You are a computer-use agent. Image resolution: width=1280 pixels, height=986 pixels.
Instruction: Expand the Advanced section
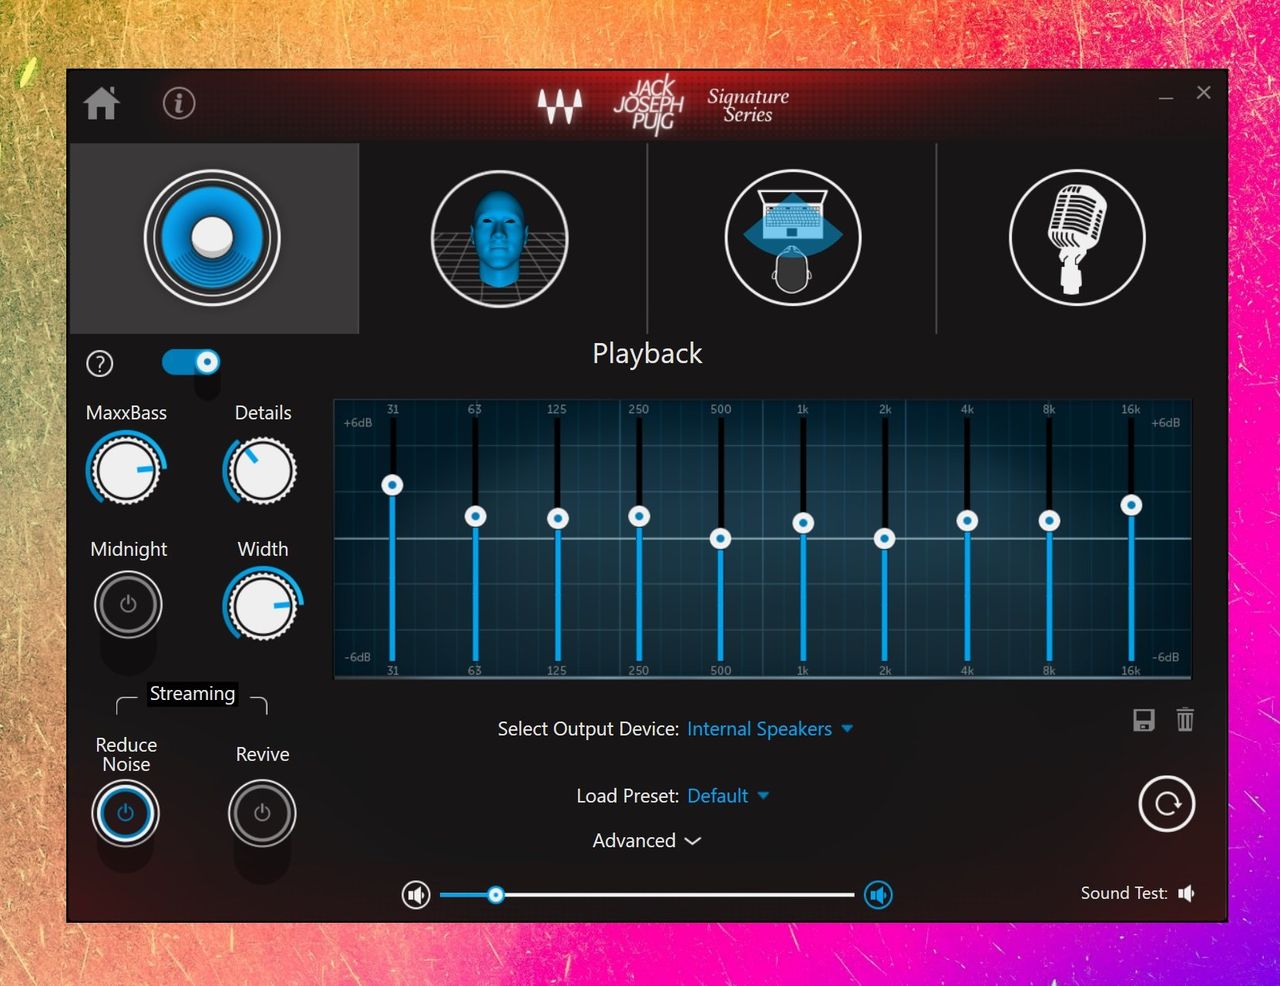(647, 841)
